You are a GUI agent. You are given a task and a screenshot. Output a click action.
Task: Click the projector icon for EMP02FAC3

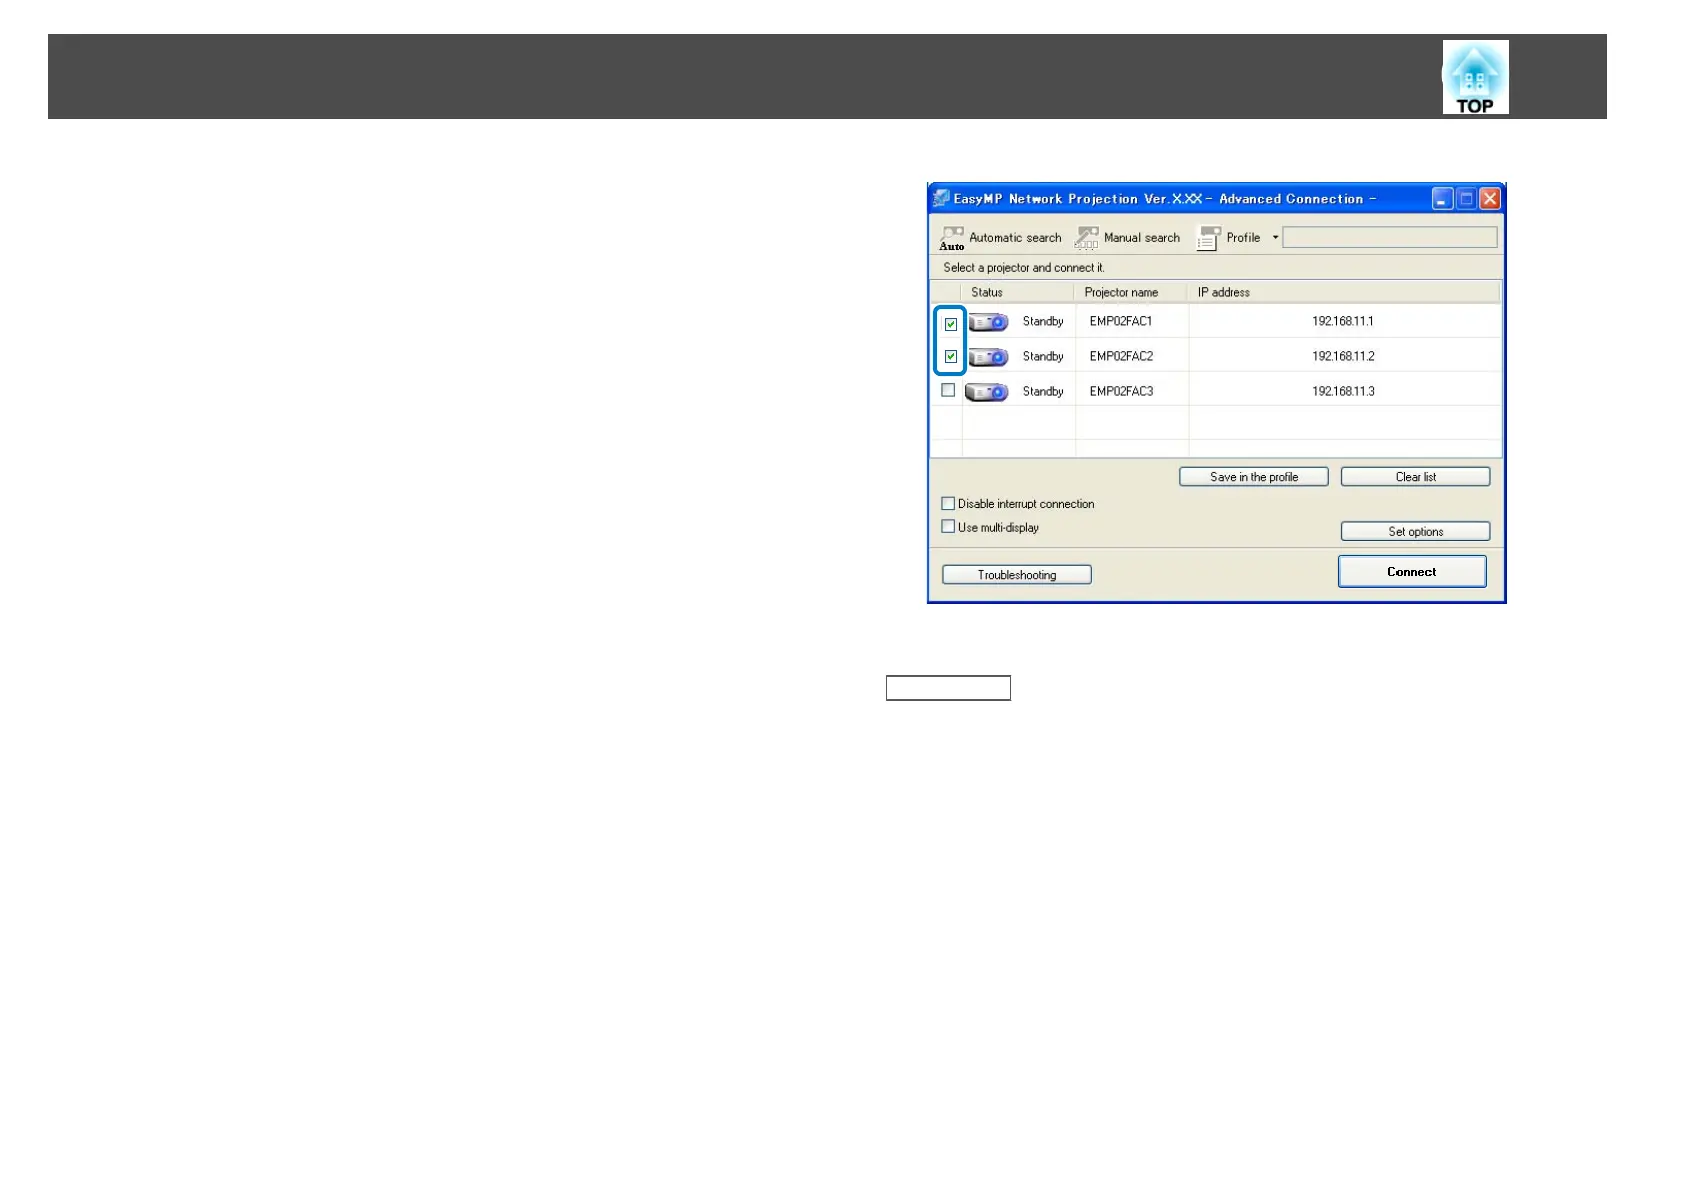987,392
